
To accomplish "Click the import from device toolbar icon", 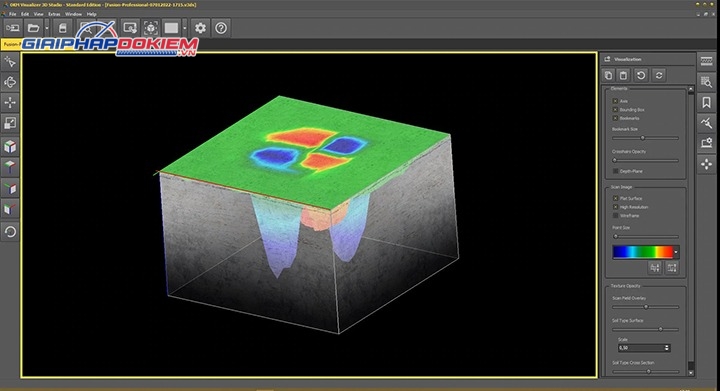I will coord(12,28).
